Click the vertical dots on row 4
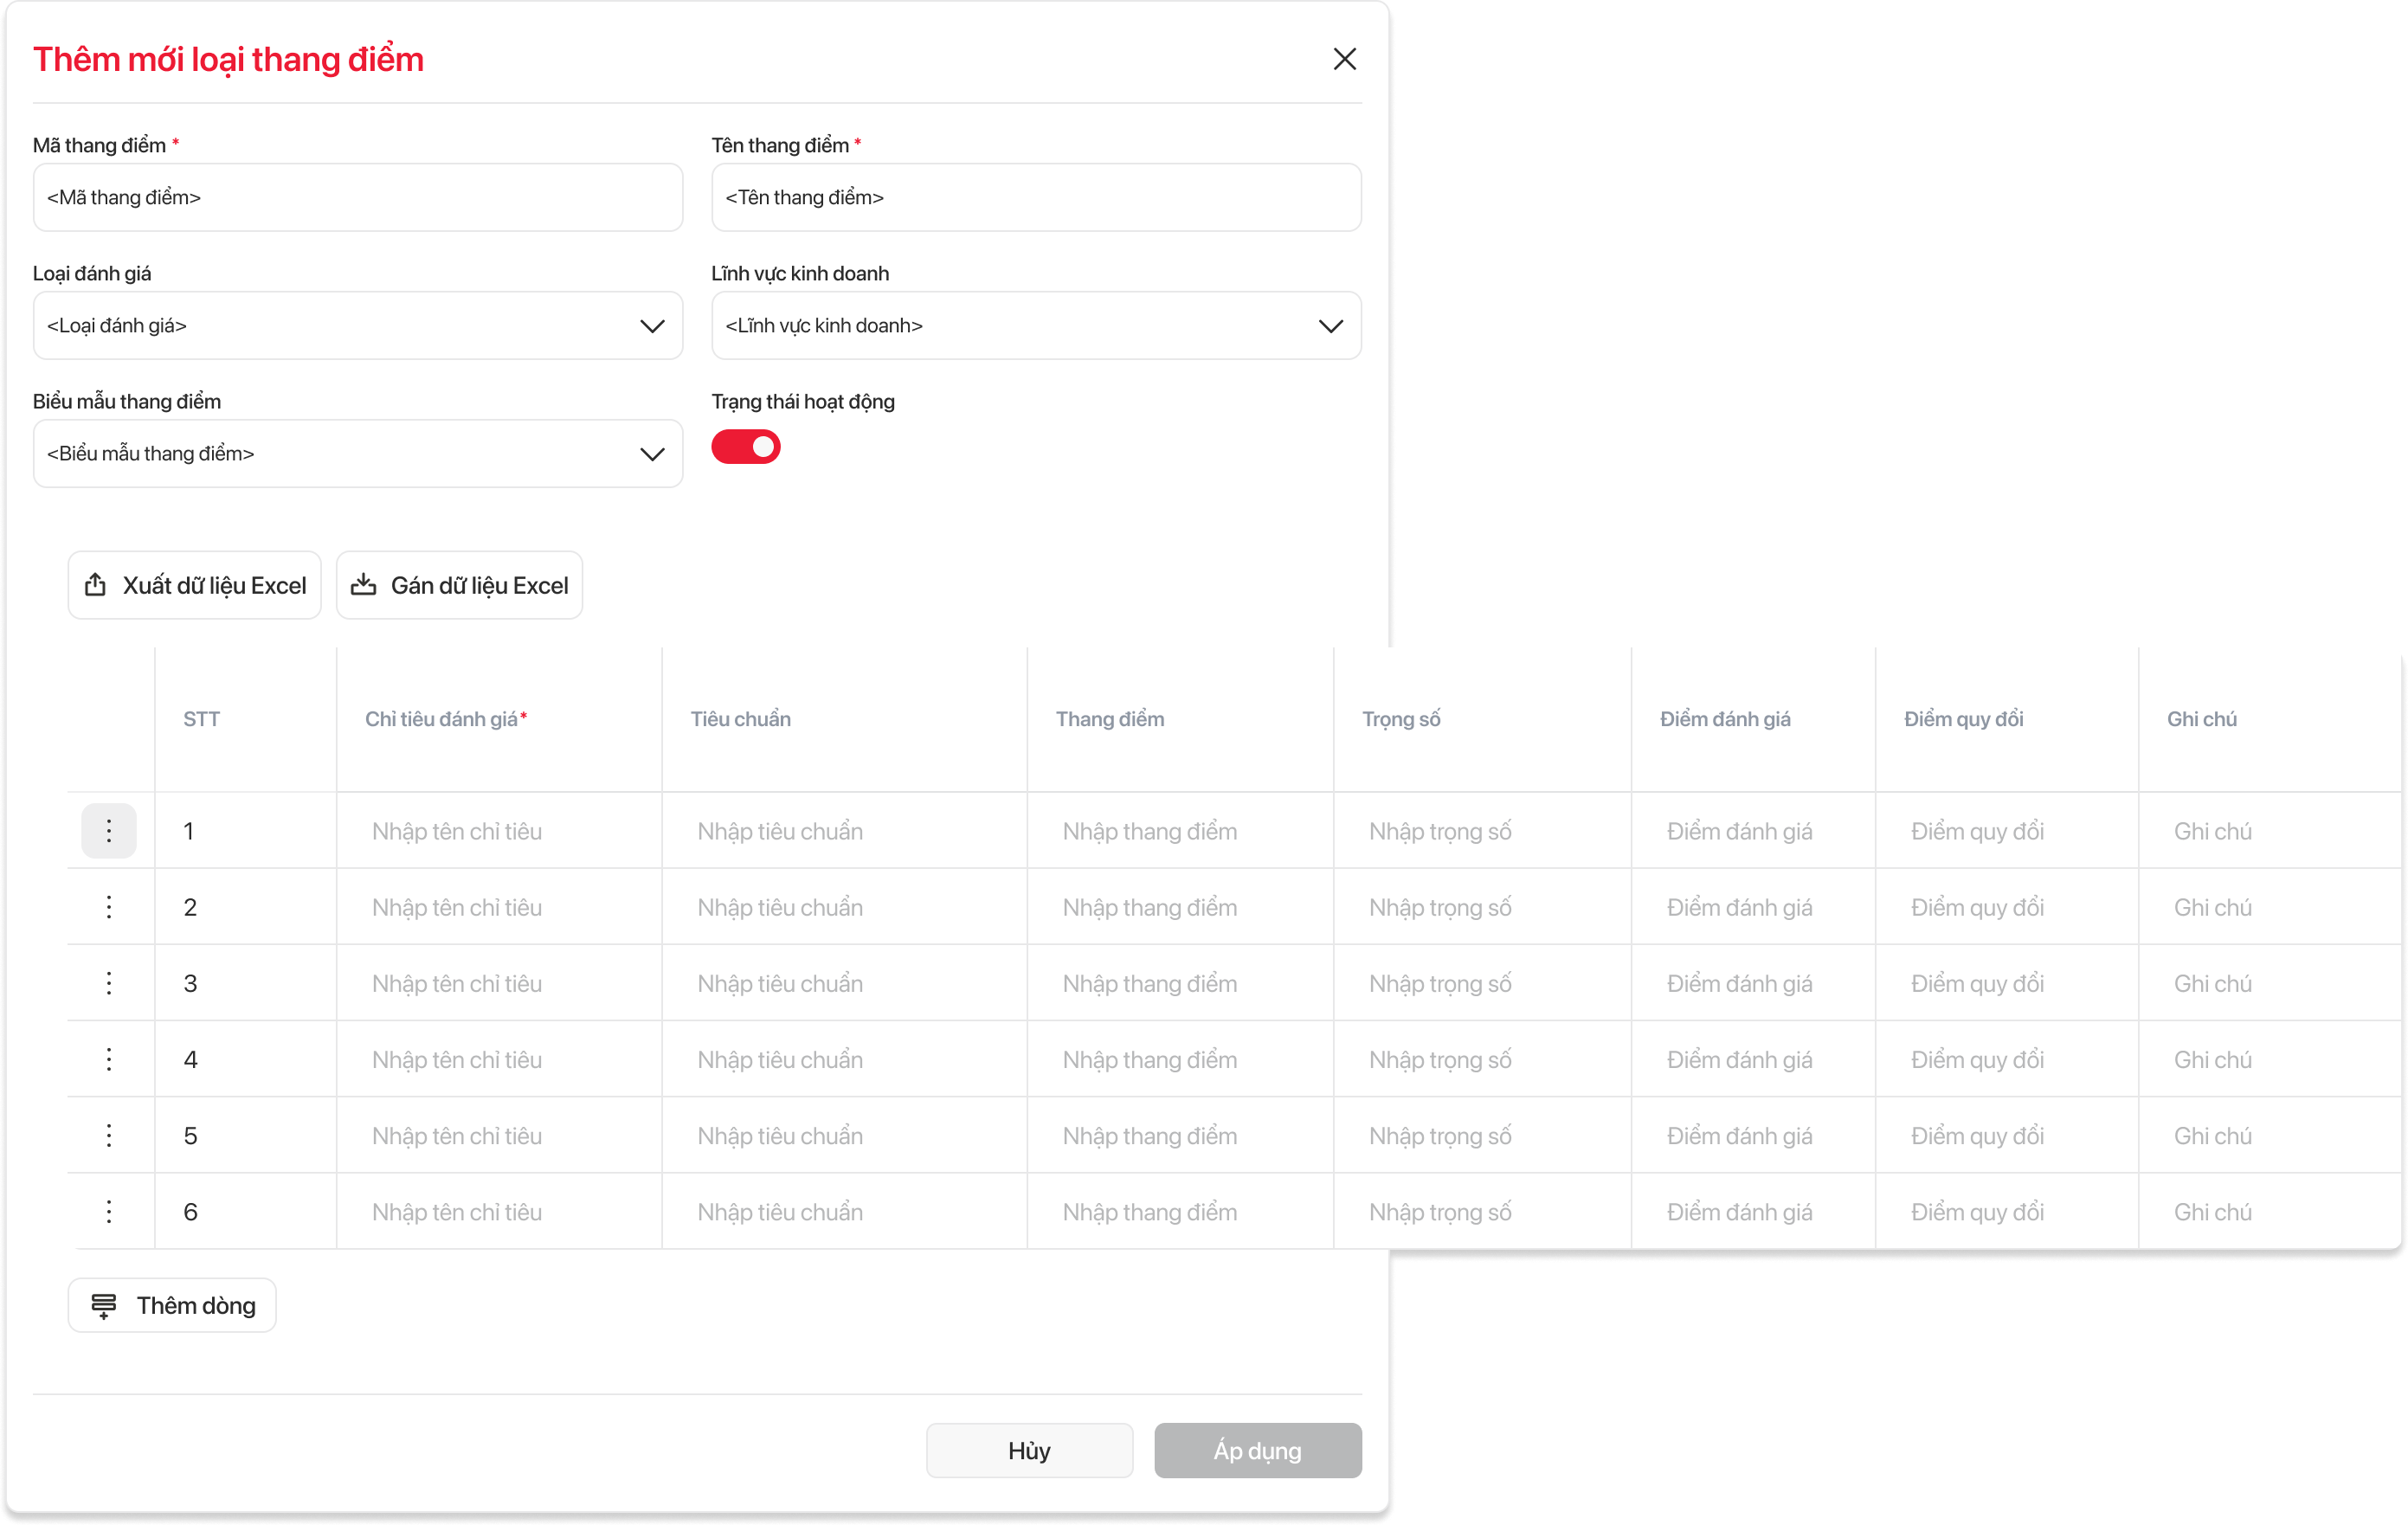The width and height of the screenshot is (2408, 1525). [109, 1059]
